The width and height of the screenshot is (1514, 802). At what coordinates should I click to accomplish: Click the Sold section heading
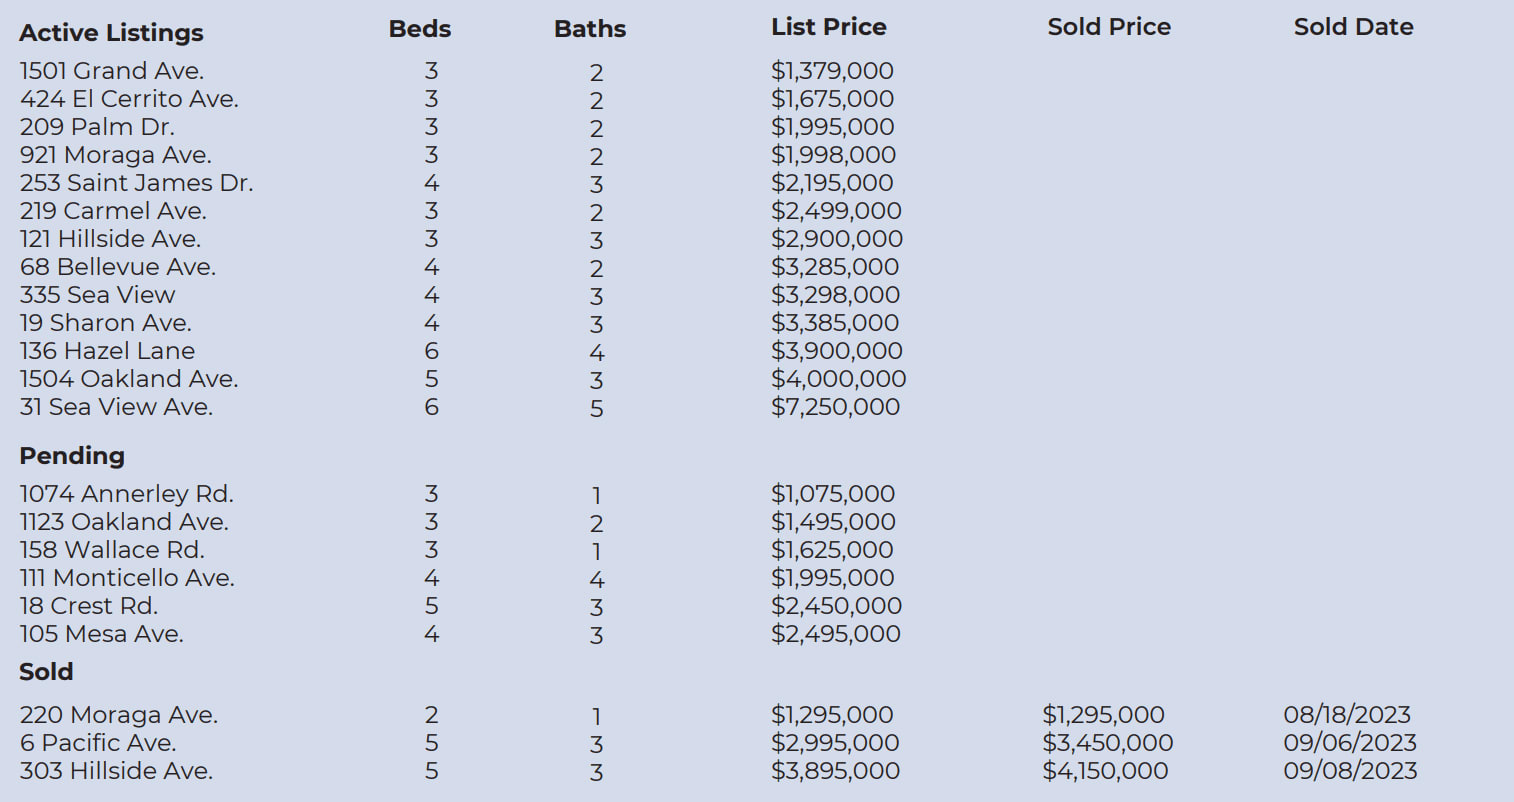point(46,671)
